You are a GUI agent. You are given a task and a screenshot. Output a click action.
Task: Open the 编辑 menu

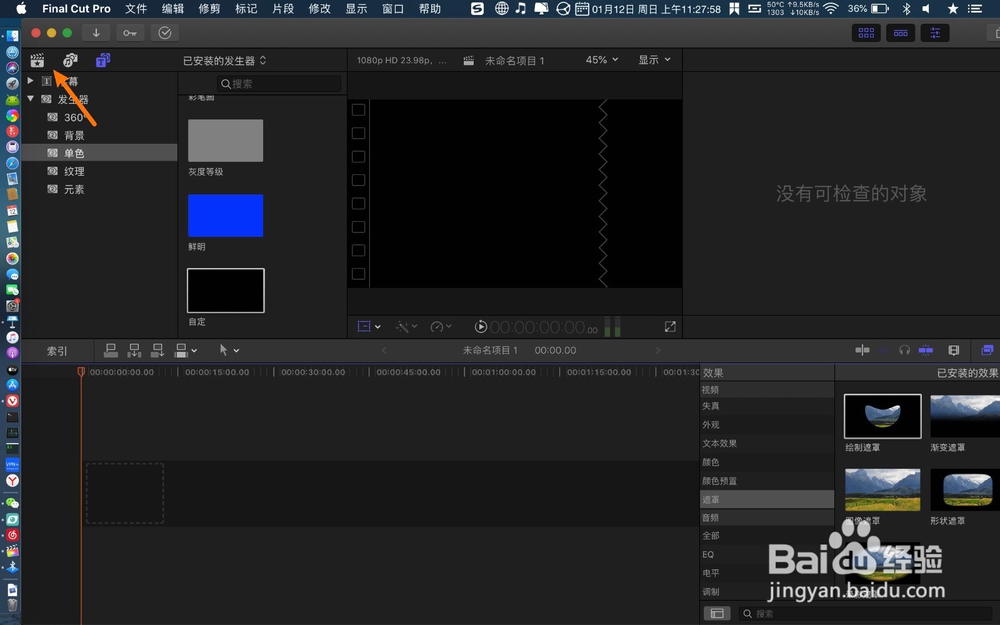tap(172, 9)
